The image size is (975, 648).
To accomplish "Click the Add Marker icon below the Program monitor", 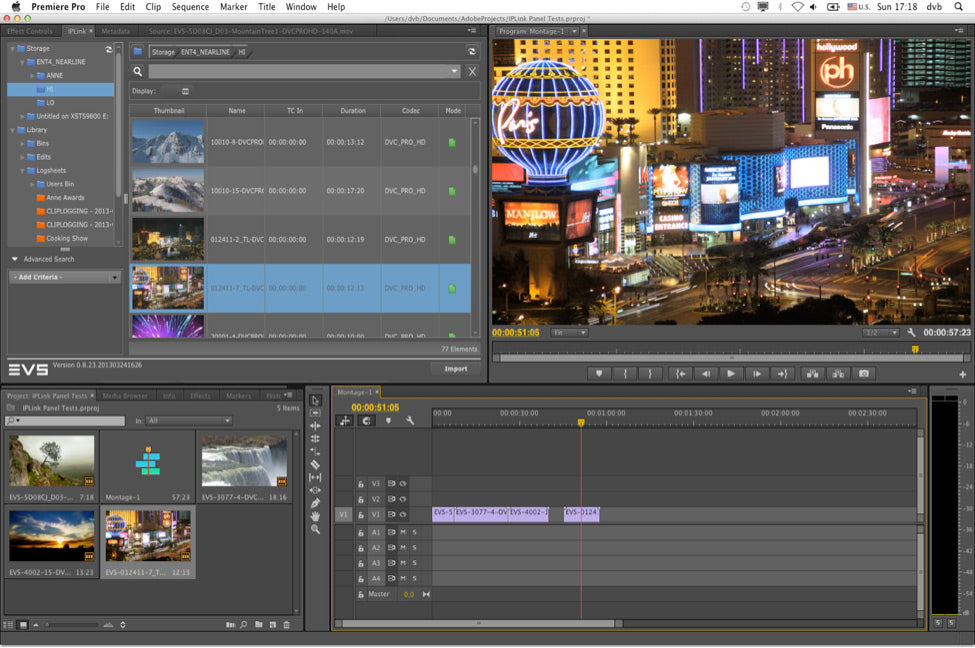I will tap(599, 372).
